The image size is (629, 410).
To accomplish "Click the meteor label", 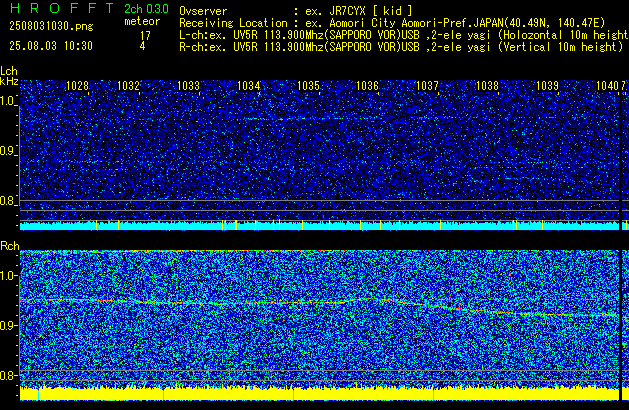I will [142, 21].
